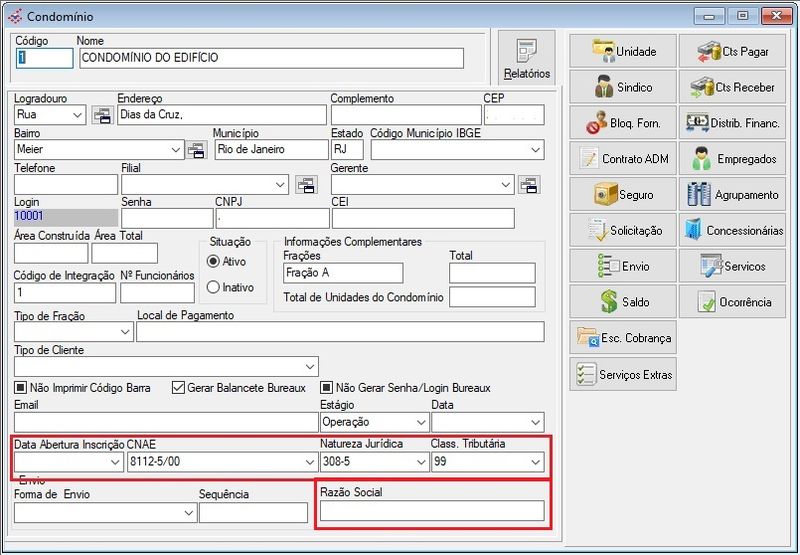Open the Seguro insurance module
800x555 pixels.
click(x=623, y=194)
